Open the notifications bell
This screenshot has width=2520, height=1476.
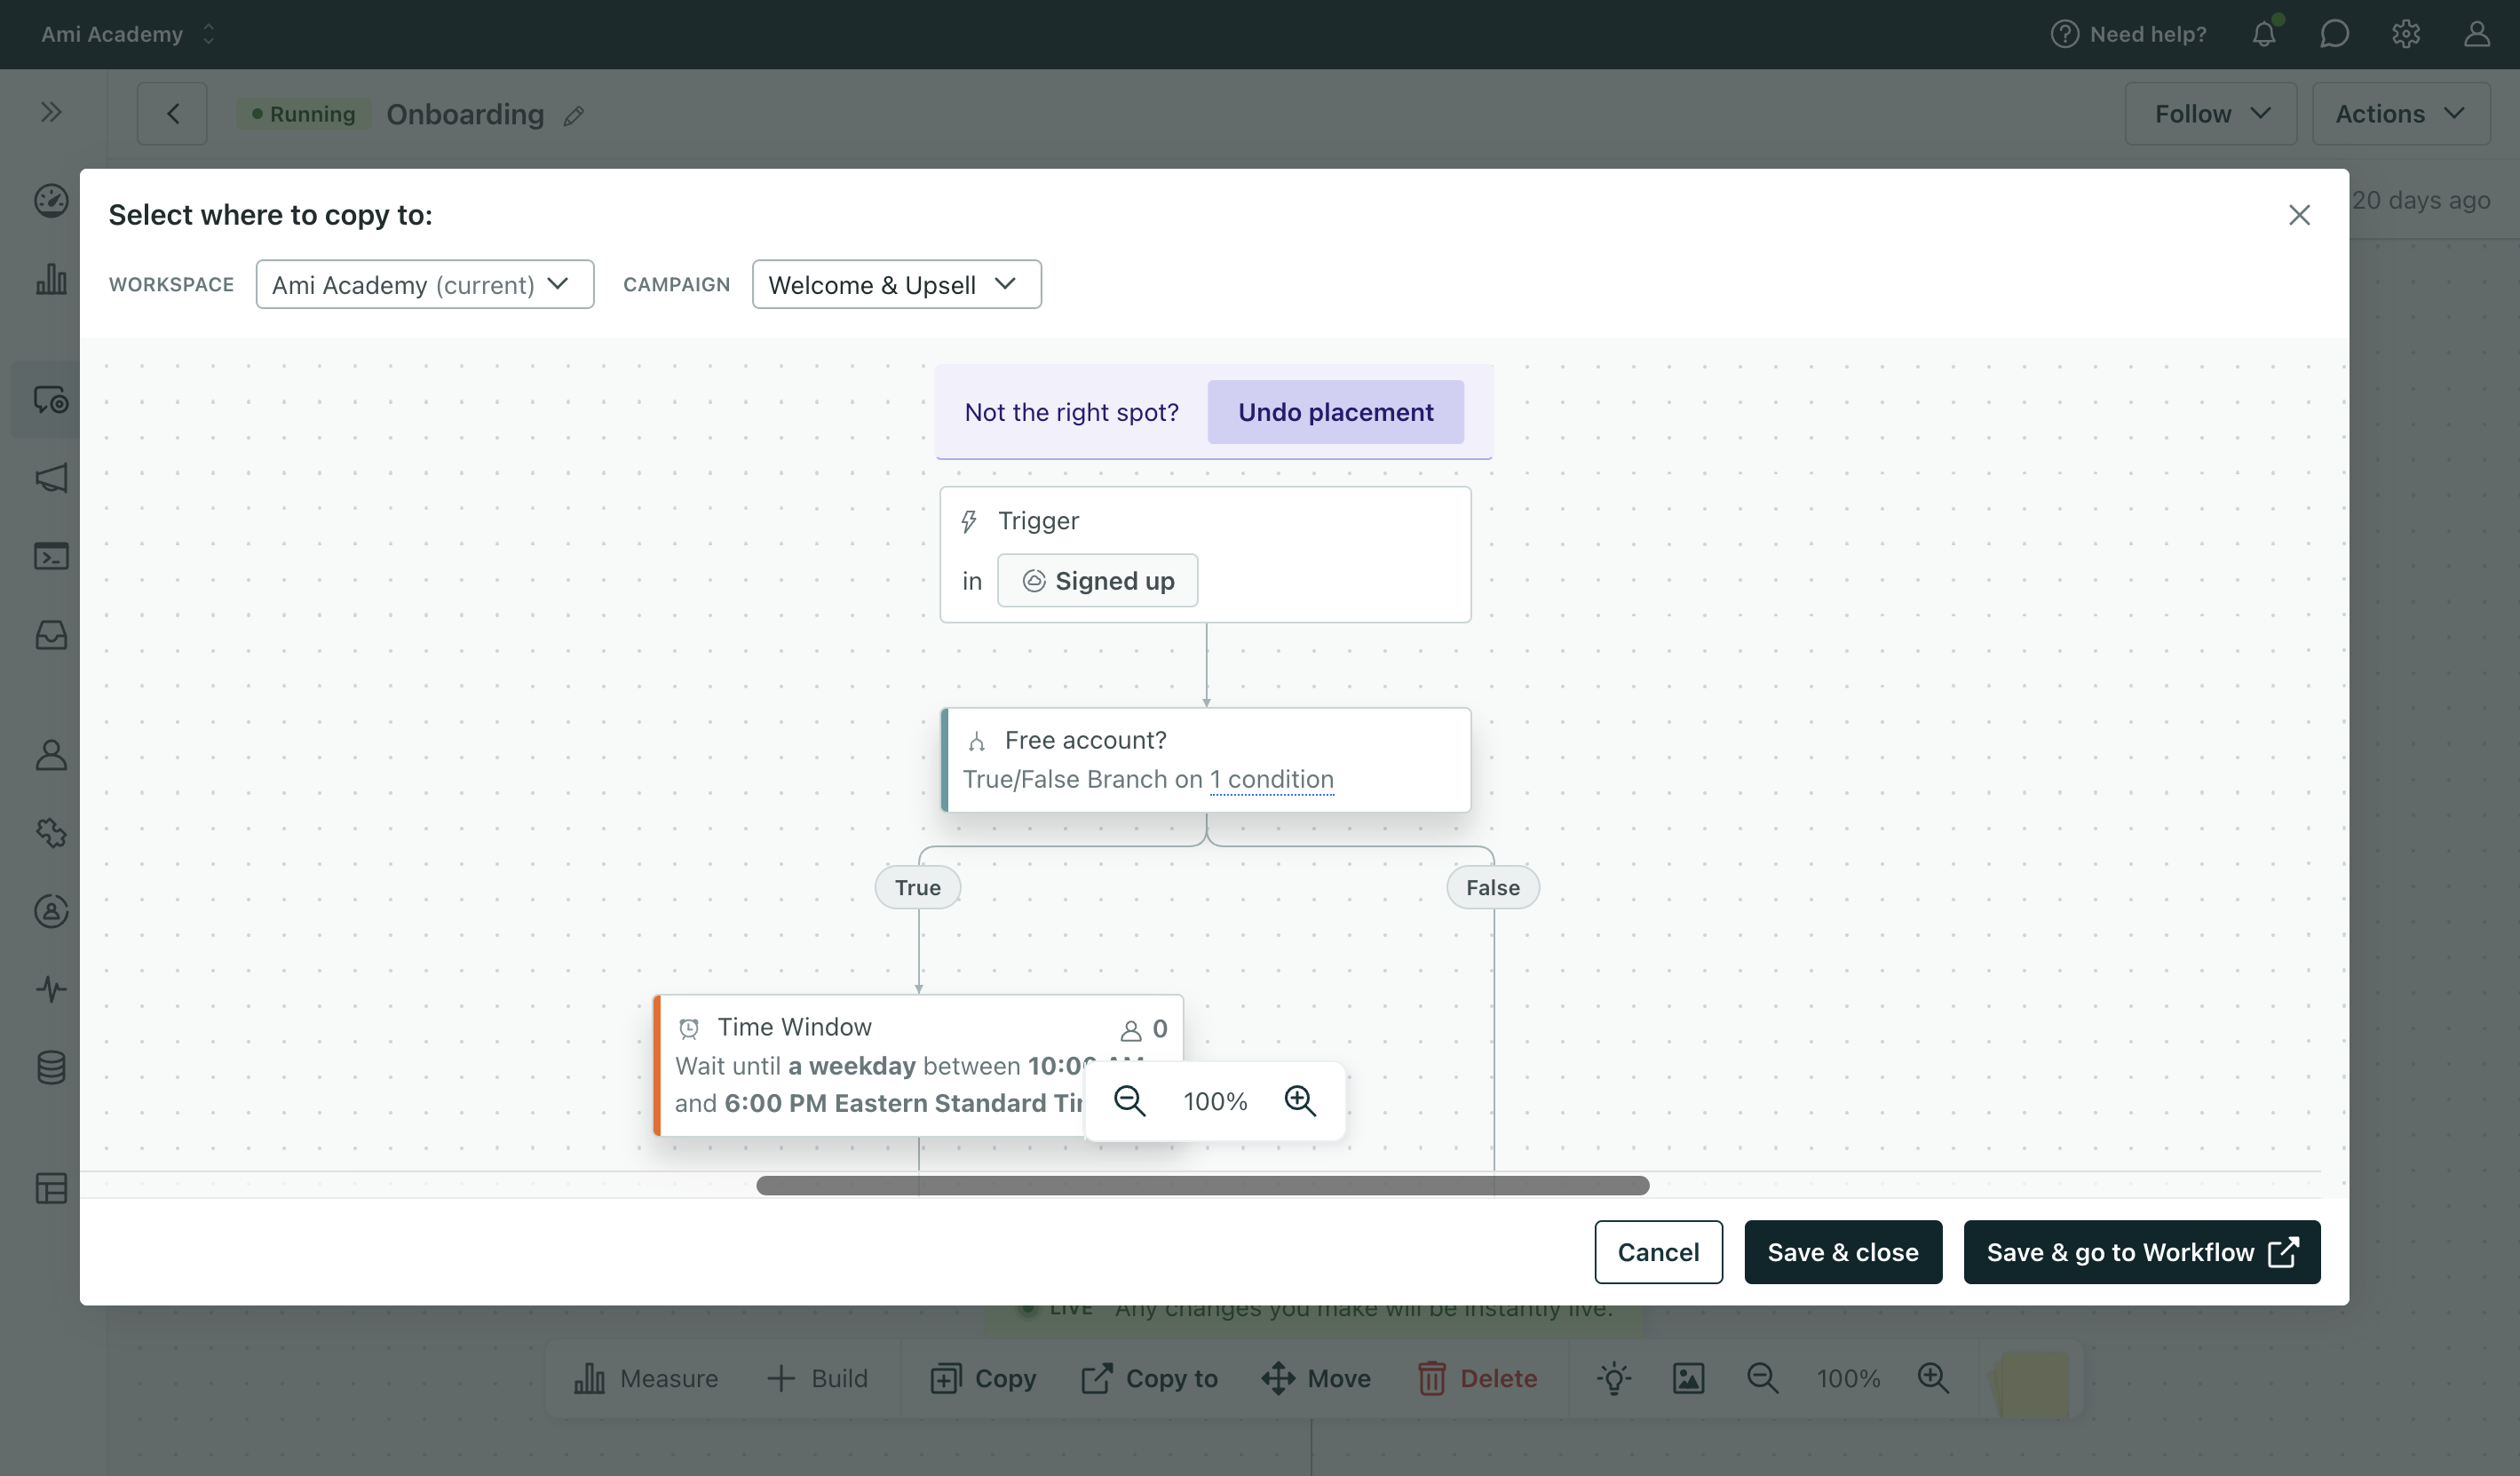[x=2264, y=34]
